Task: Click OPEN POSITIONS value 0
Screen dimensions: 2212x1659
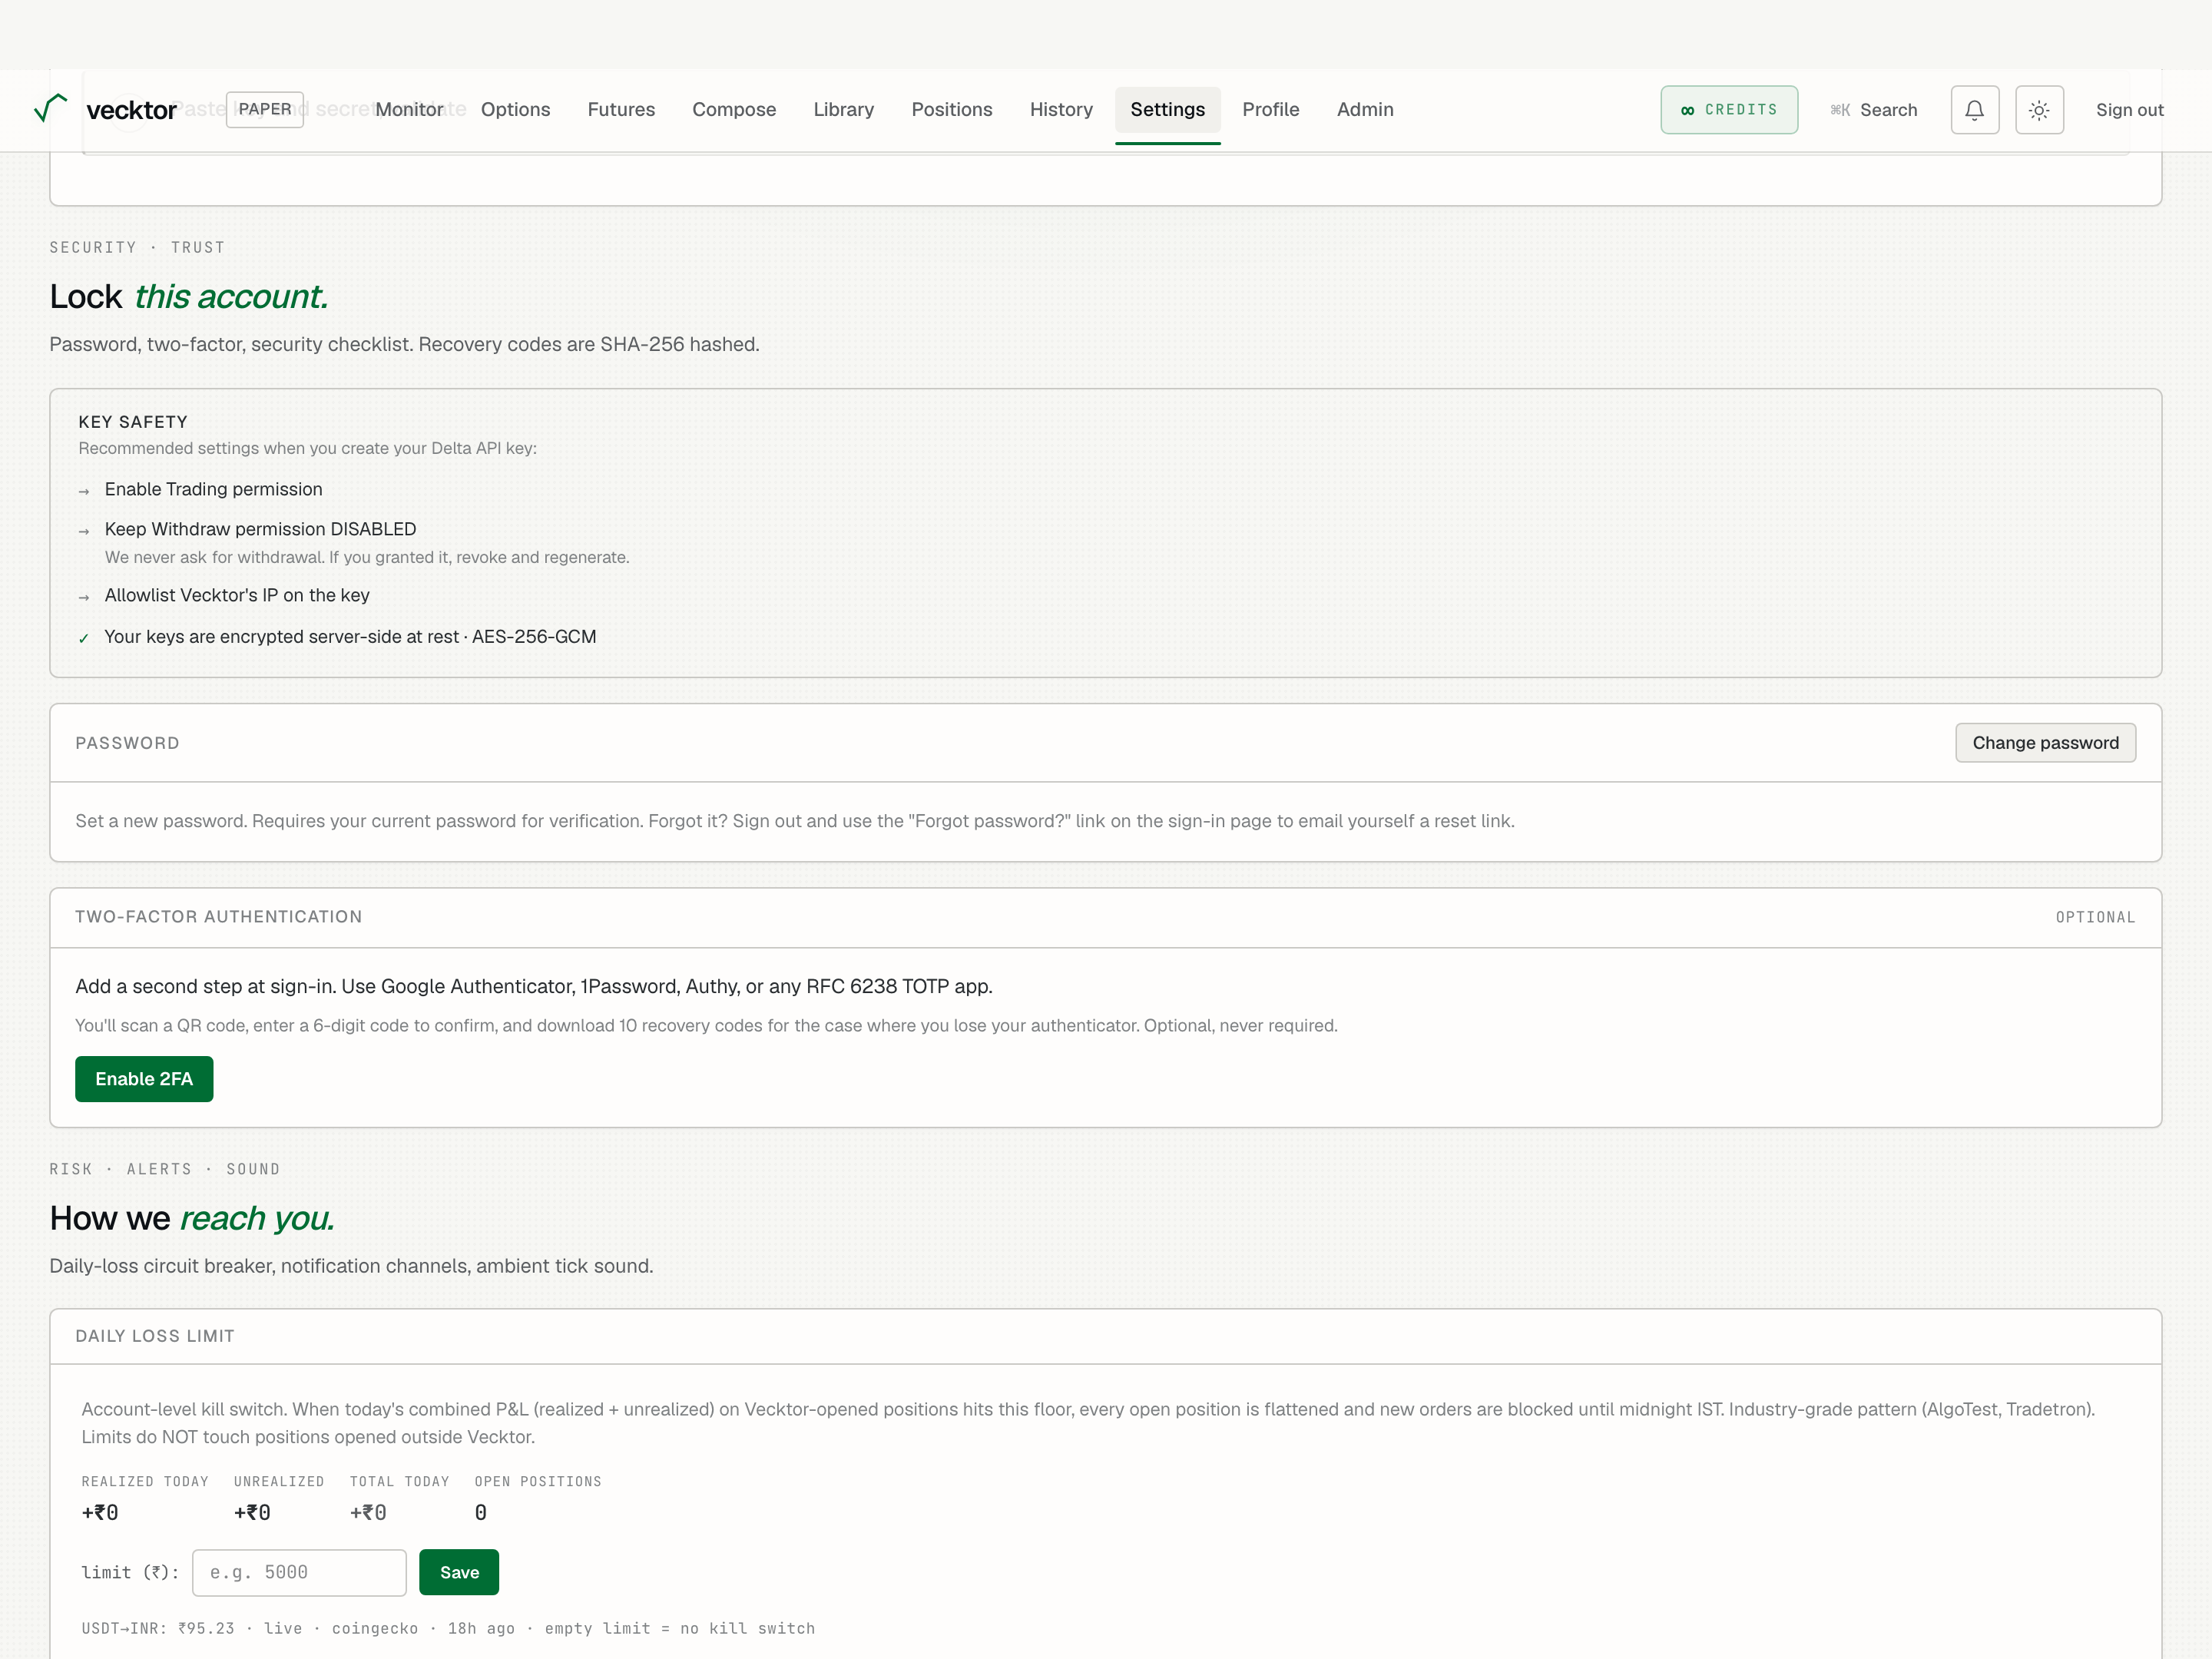Action: [x=481, y=1513]
